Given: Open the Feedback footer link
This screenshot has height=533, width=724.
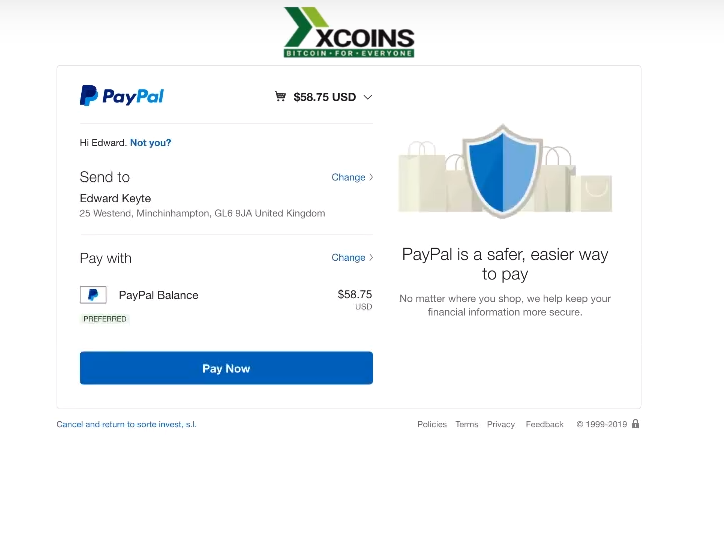Looking at the screenshot, I should (x=545, y=424).
